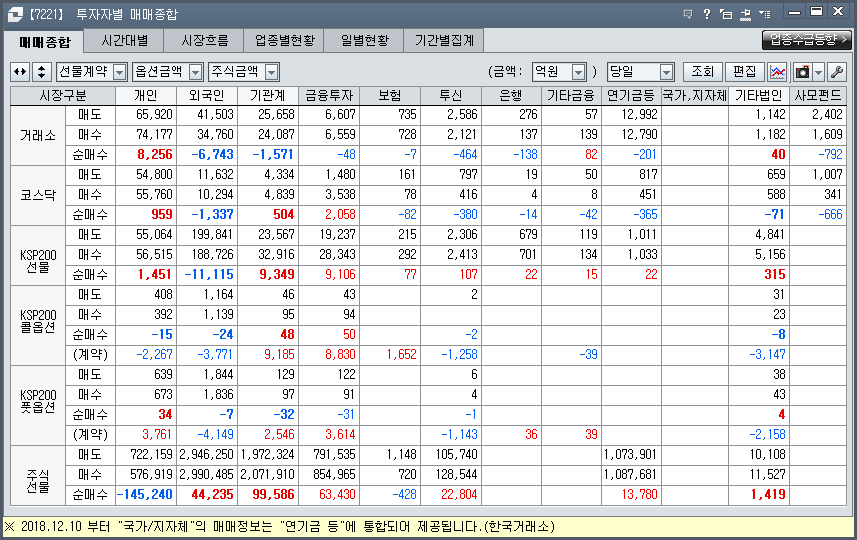Click the 투신 column header
The height and width of the screenshot is (540, 857).
coord(451,96)
